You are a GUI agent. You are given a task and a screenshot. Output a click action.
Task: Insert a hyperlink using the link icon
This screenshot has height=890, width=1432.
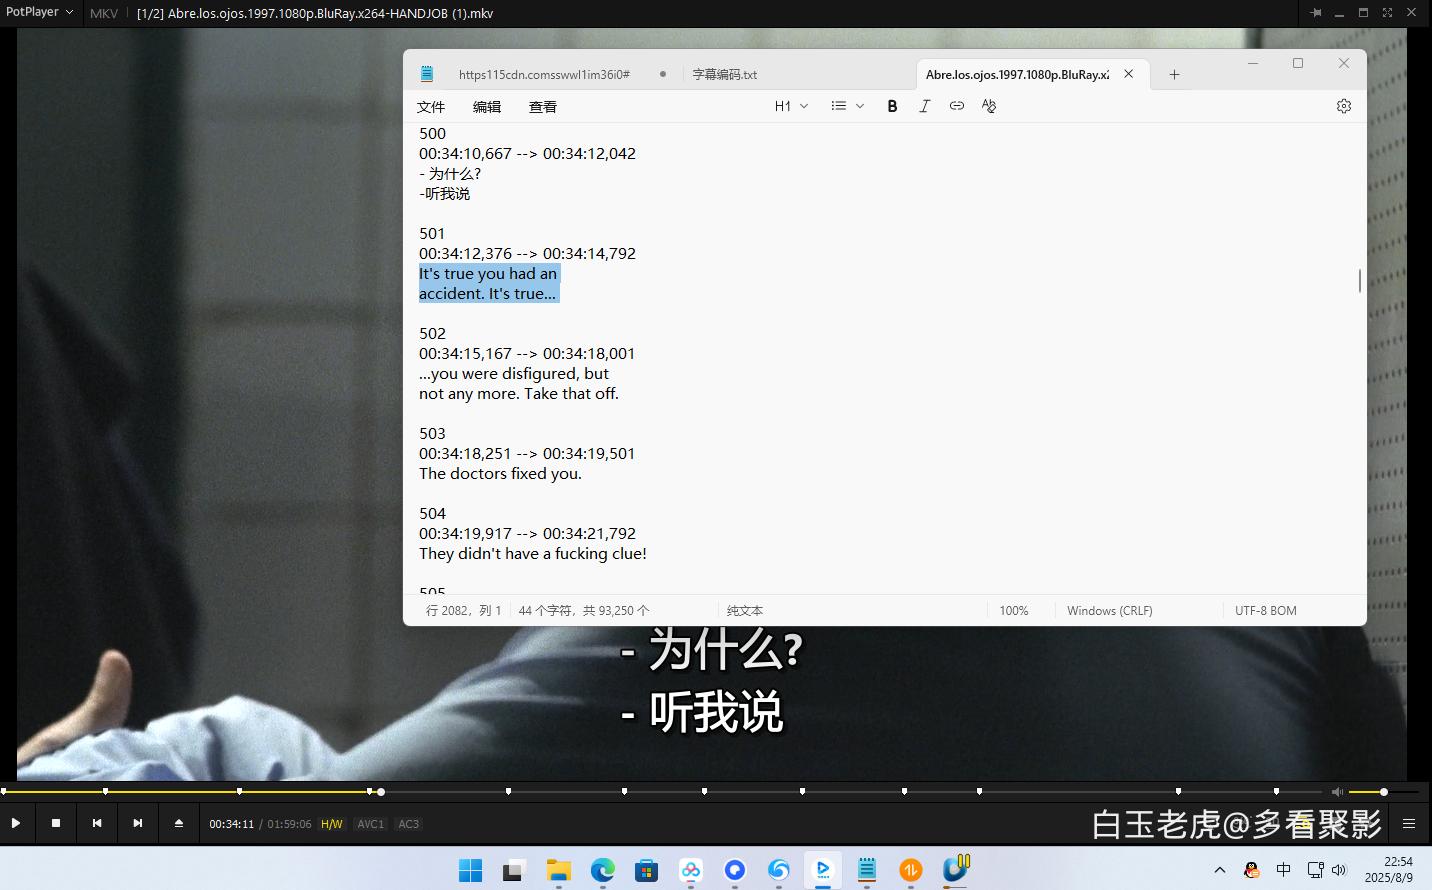[x=956, y=105]
